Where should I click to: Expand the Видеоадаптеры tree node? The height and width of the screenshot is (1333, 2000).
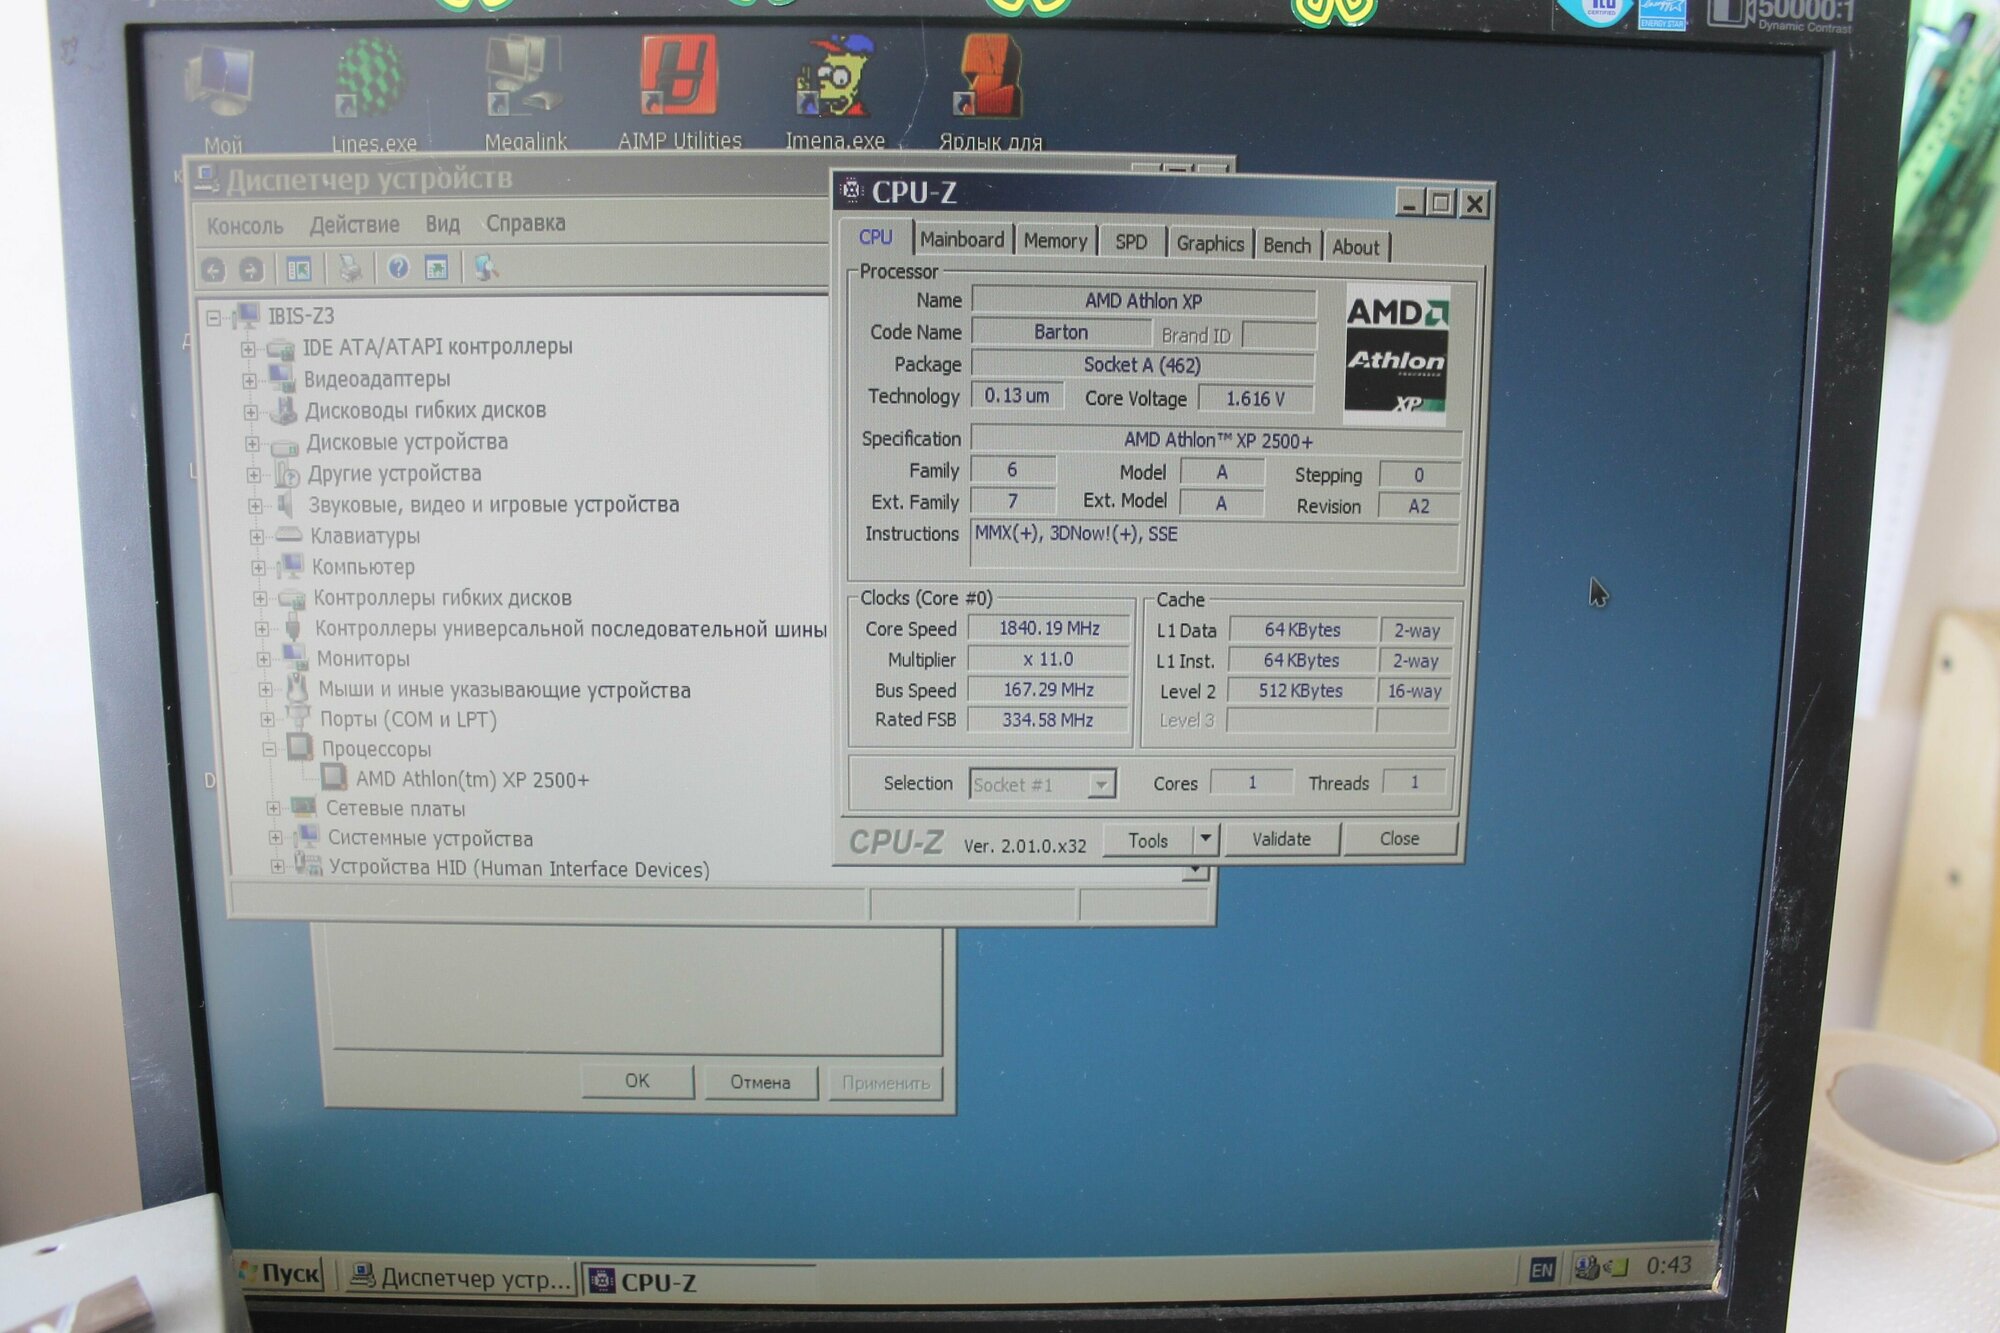(x=249, y=381)
